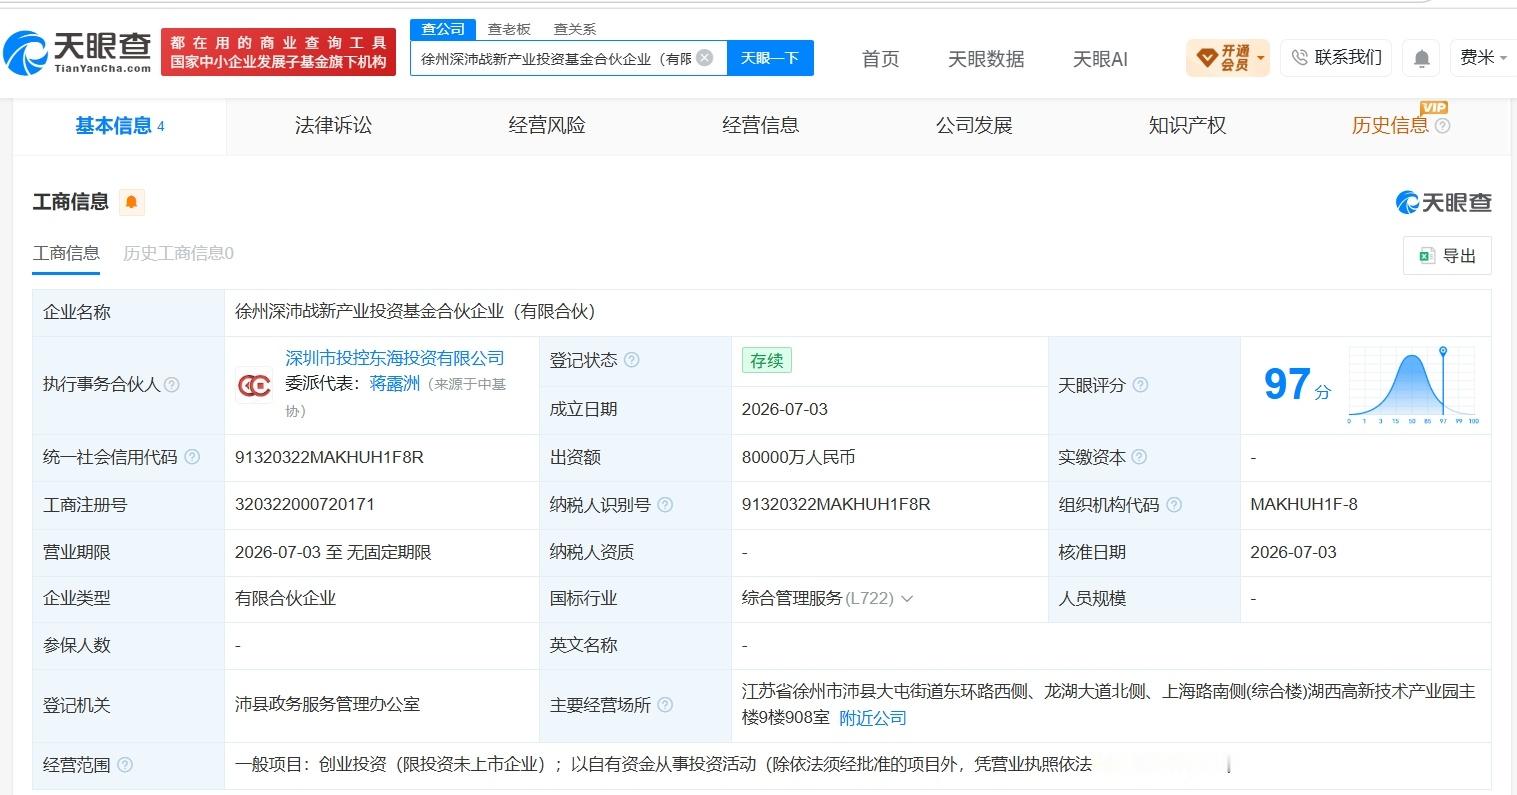Click the help icon next to 执行事务合伙人
This screenshot has height=795, width=1517.
tap(172, 385)
